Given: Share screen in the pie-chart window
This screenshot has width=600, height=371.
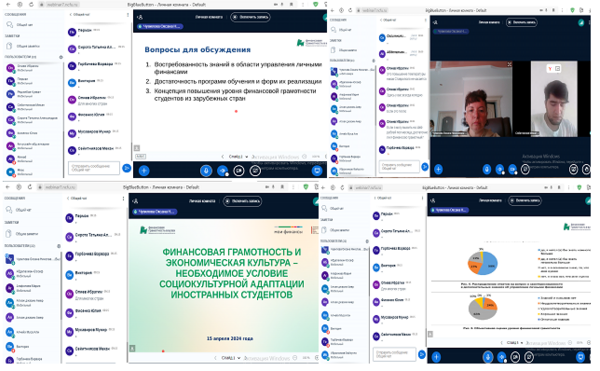Looking at the screenshot, I should pos(529,357).
